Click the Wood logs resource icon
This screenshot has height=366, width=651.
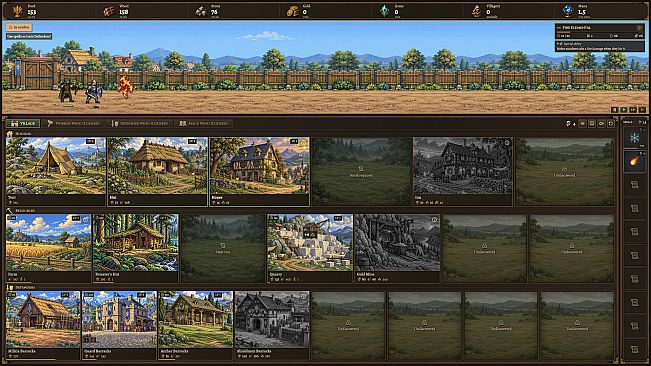[109, 11]
